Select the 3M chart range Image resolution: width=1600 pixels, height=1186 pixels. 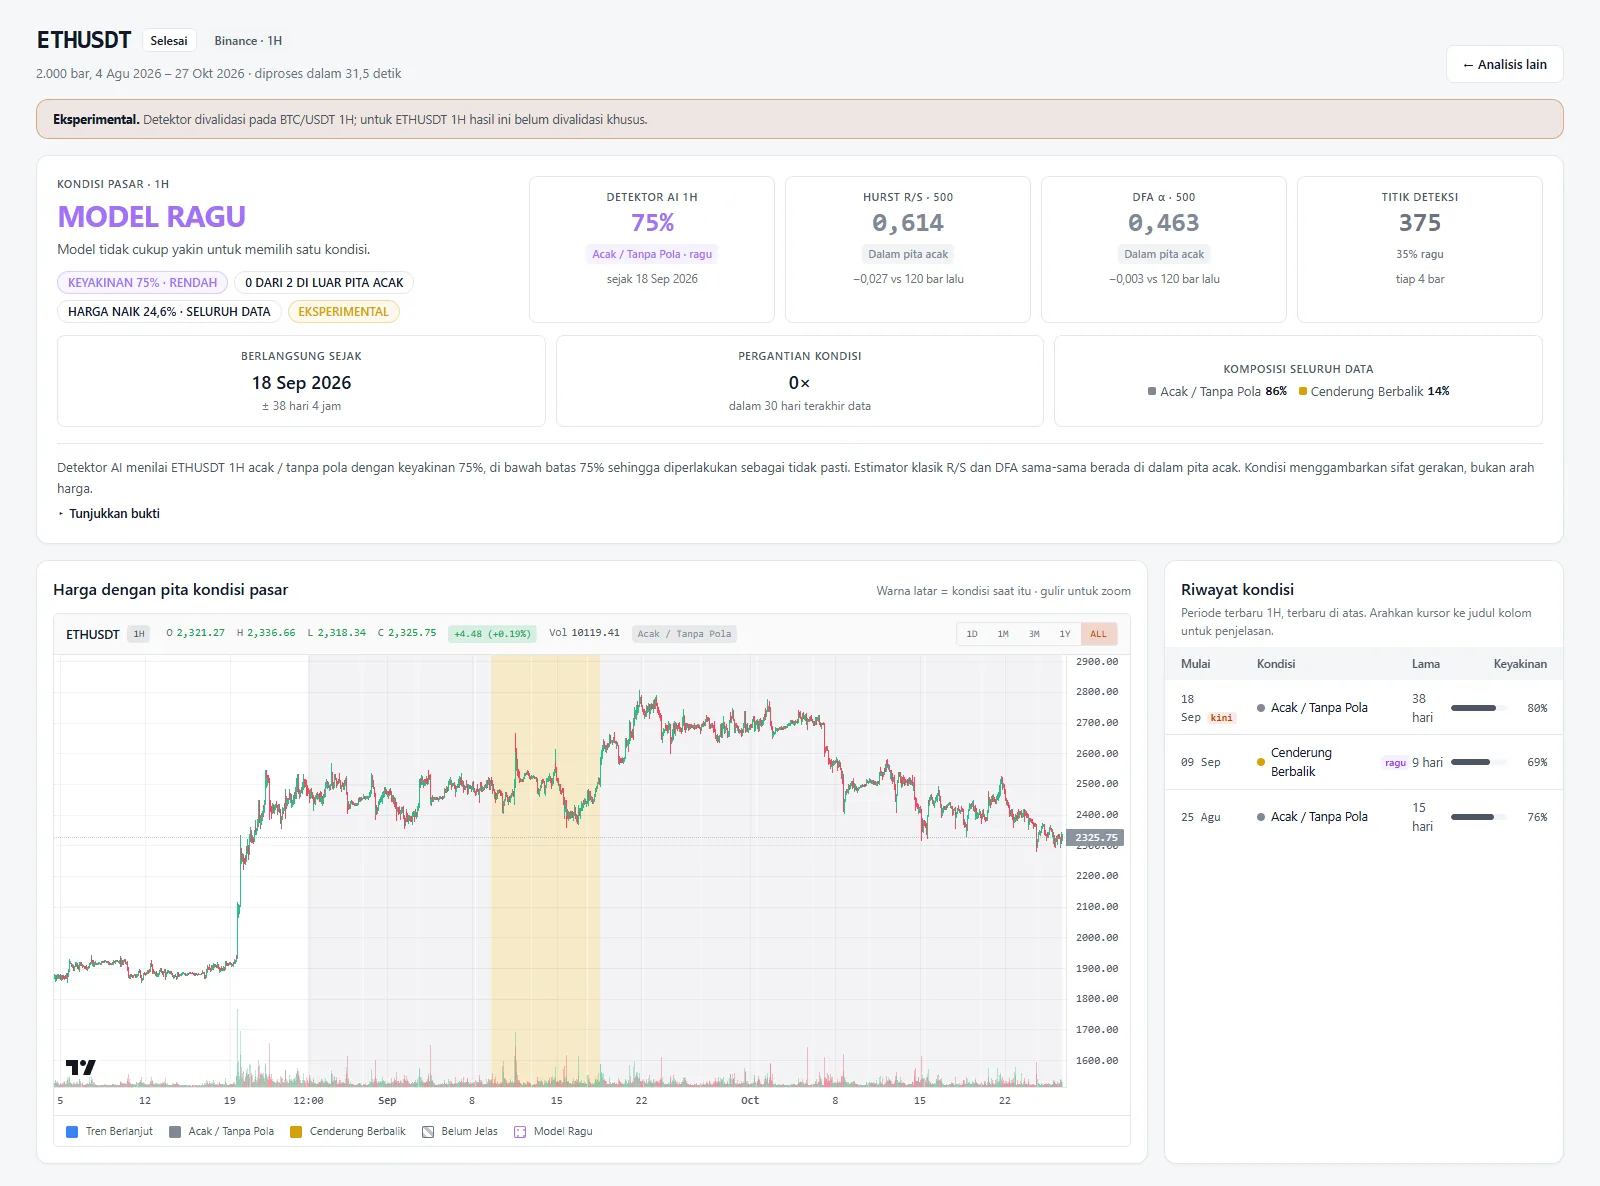[x=1034, y=634]
